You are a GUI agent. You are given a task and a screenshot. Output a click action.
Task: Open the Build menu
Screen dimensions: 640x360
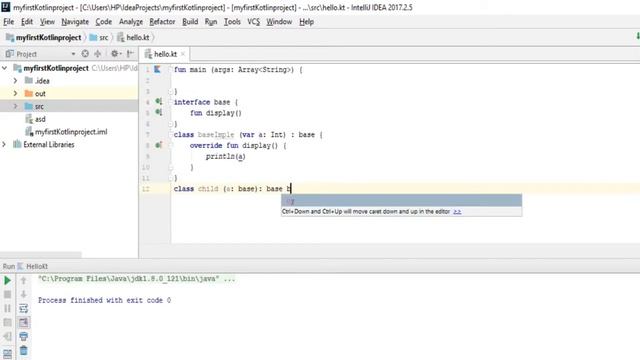point(190,22)
